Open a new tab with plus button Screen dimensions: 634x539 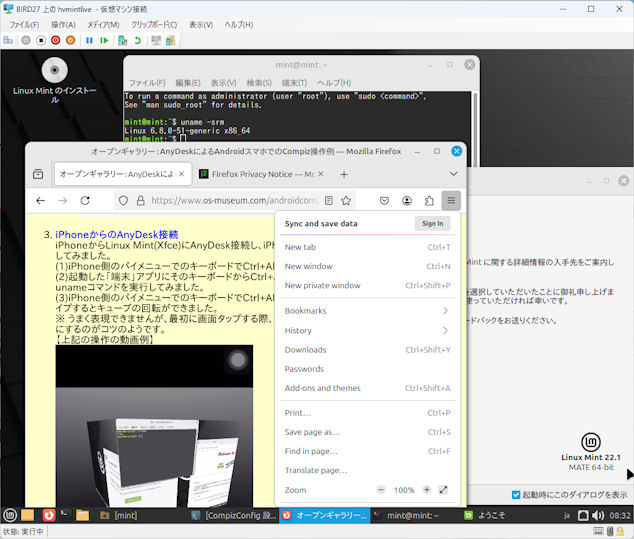(x=344, y=174)
